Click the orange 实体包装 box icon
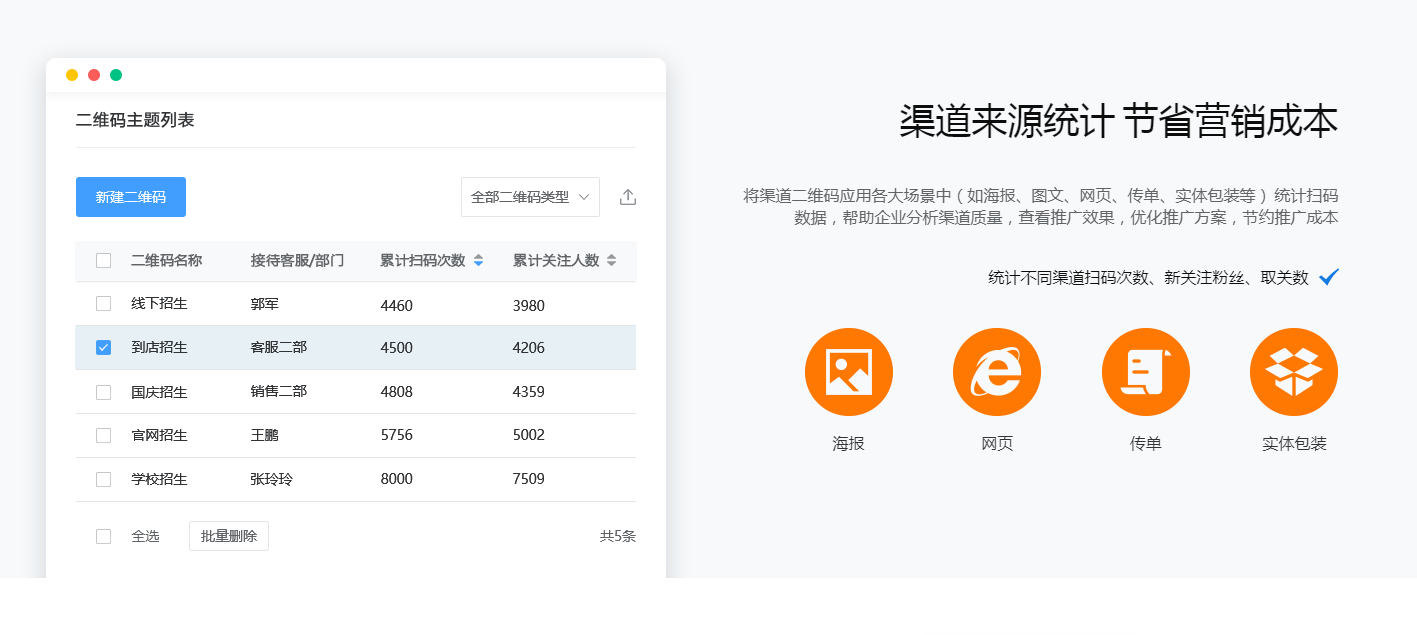This screenshot has width=1417, height=635. 1293,372
